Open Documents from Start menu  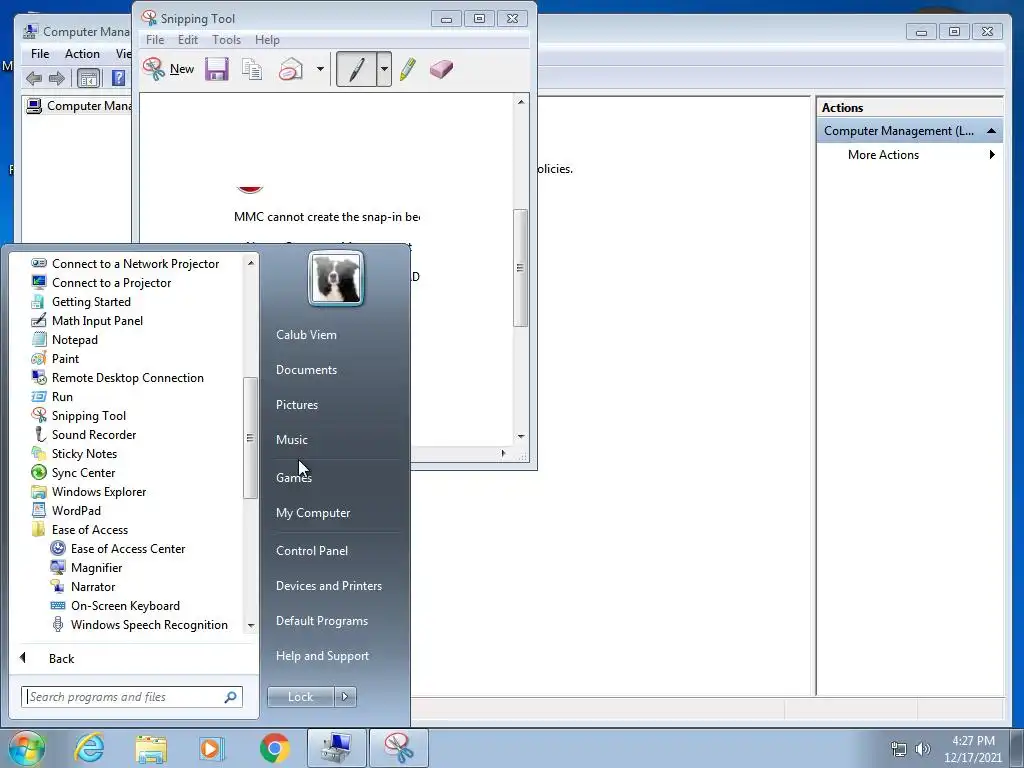tap(306, 370)
